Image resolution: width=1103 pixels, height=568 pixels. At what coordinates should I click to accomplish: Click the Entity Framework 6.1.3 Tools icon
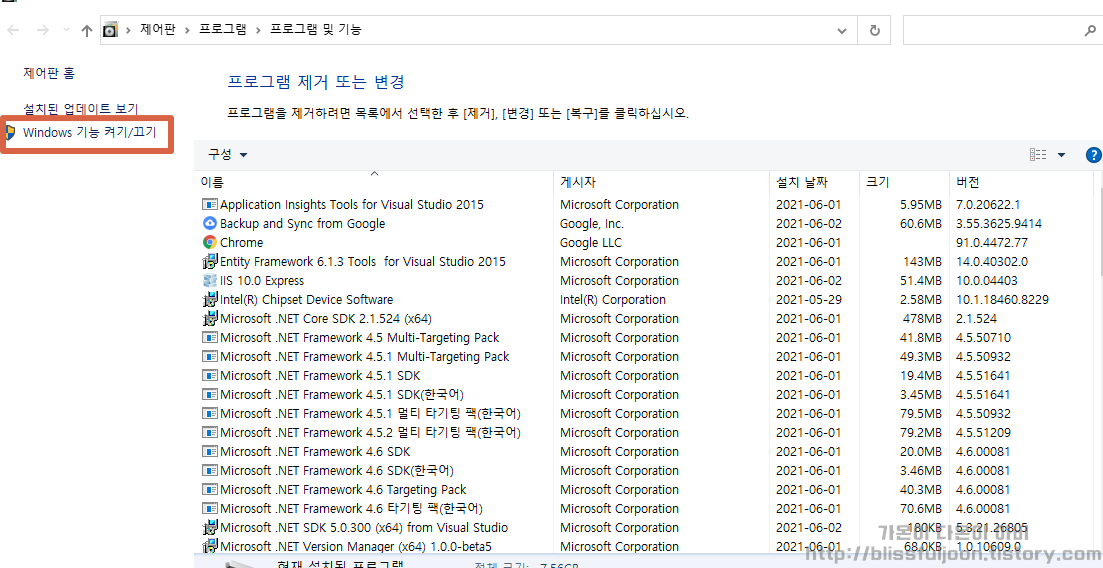[x=210, y=262]
